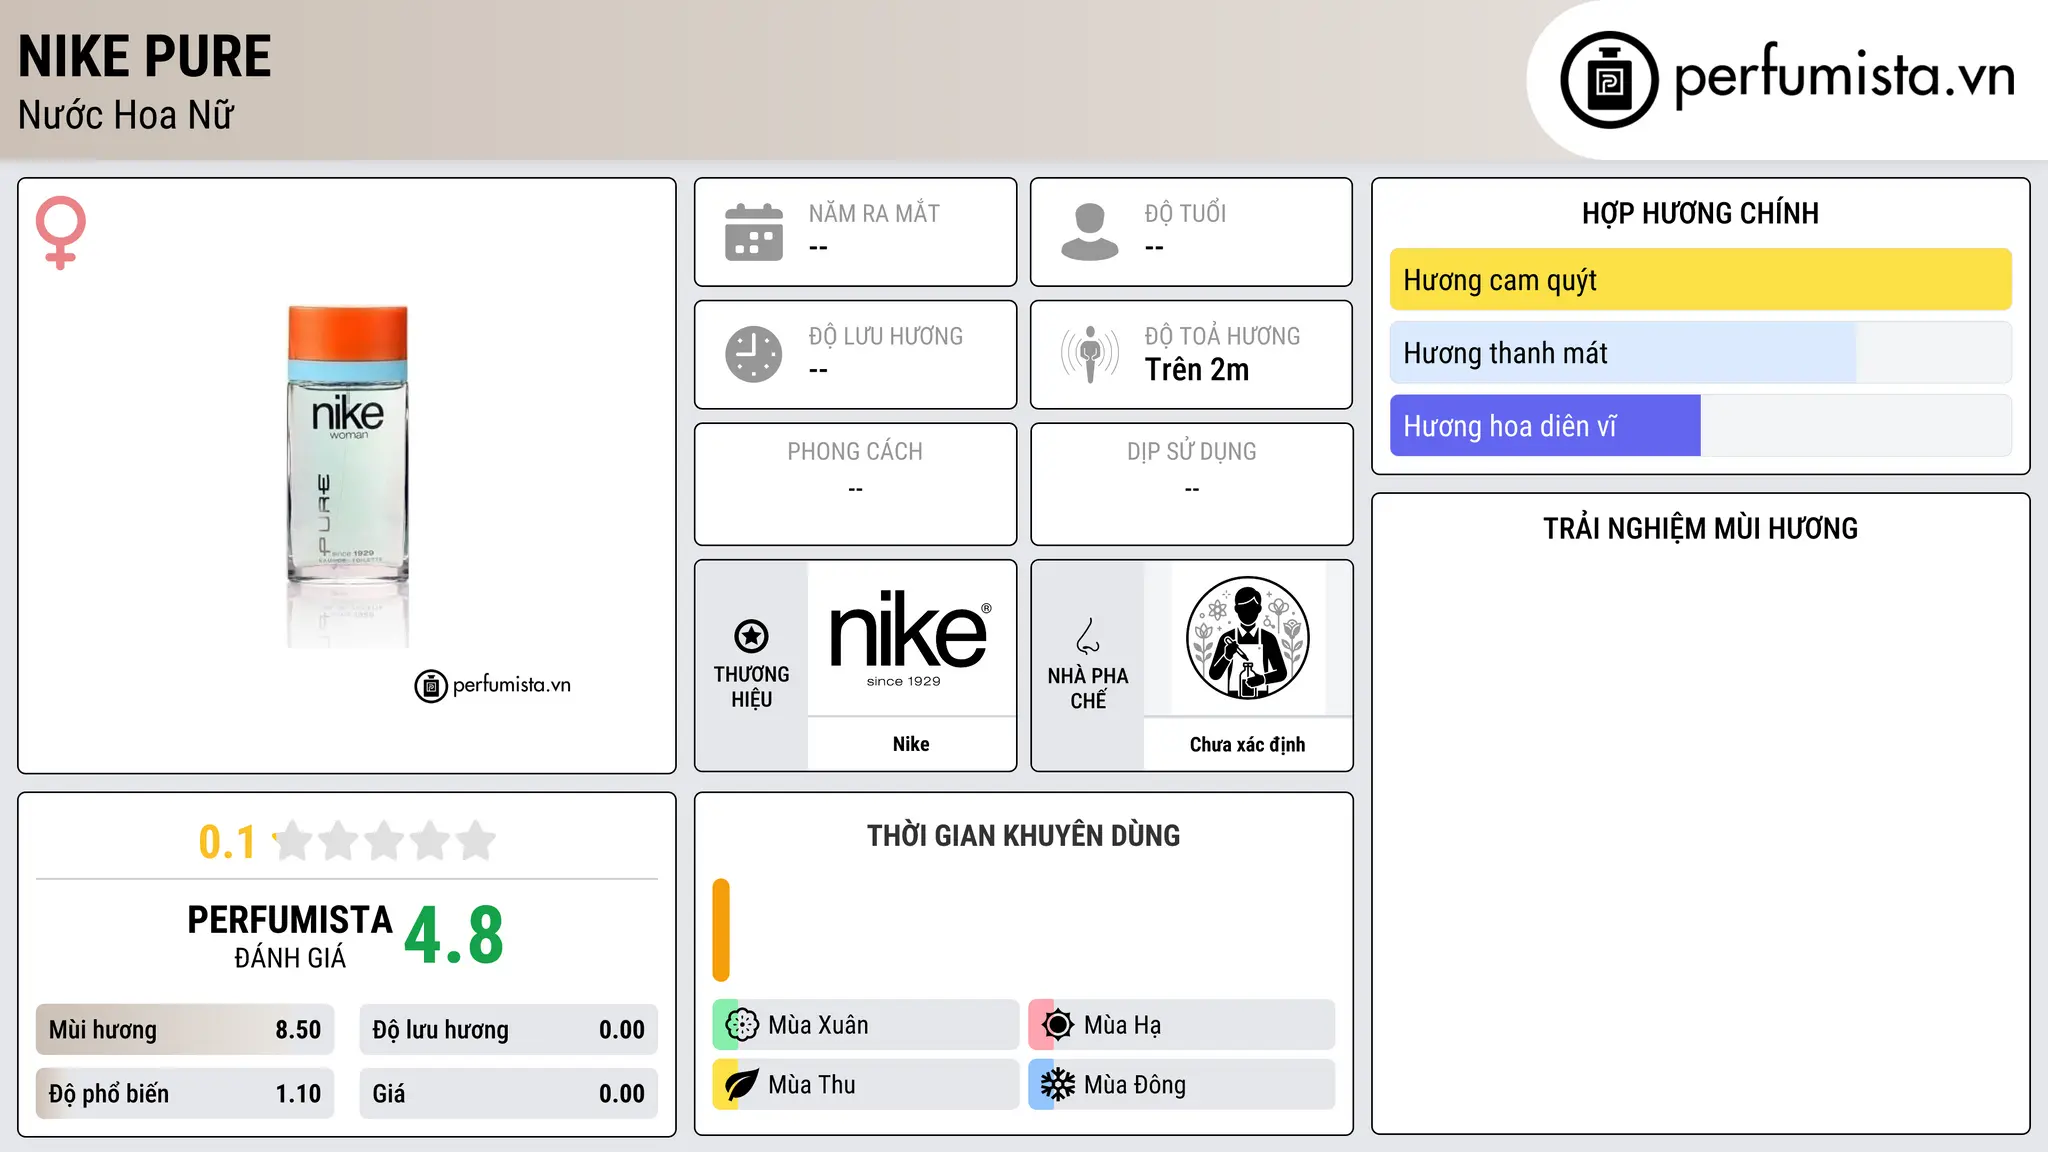Click the Độ tuổi label

point(1185,213)
